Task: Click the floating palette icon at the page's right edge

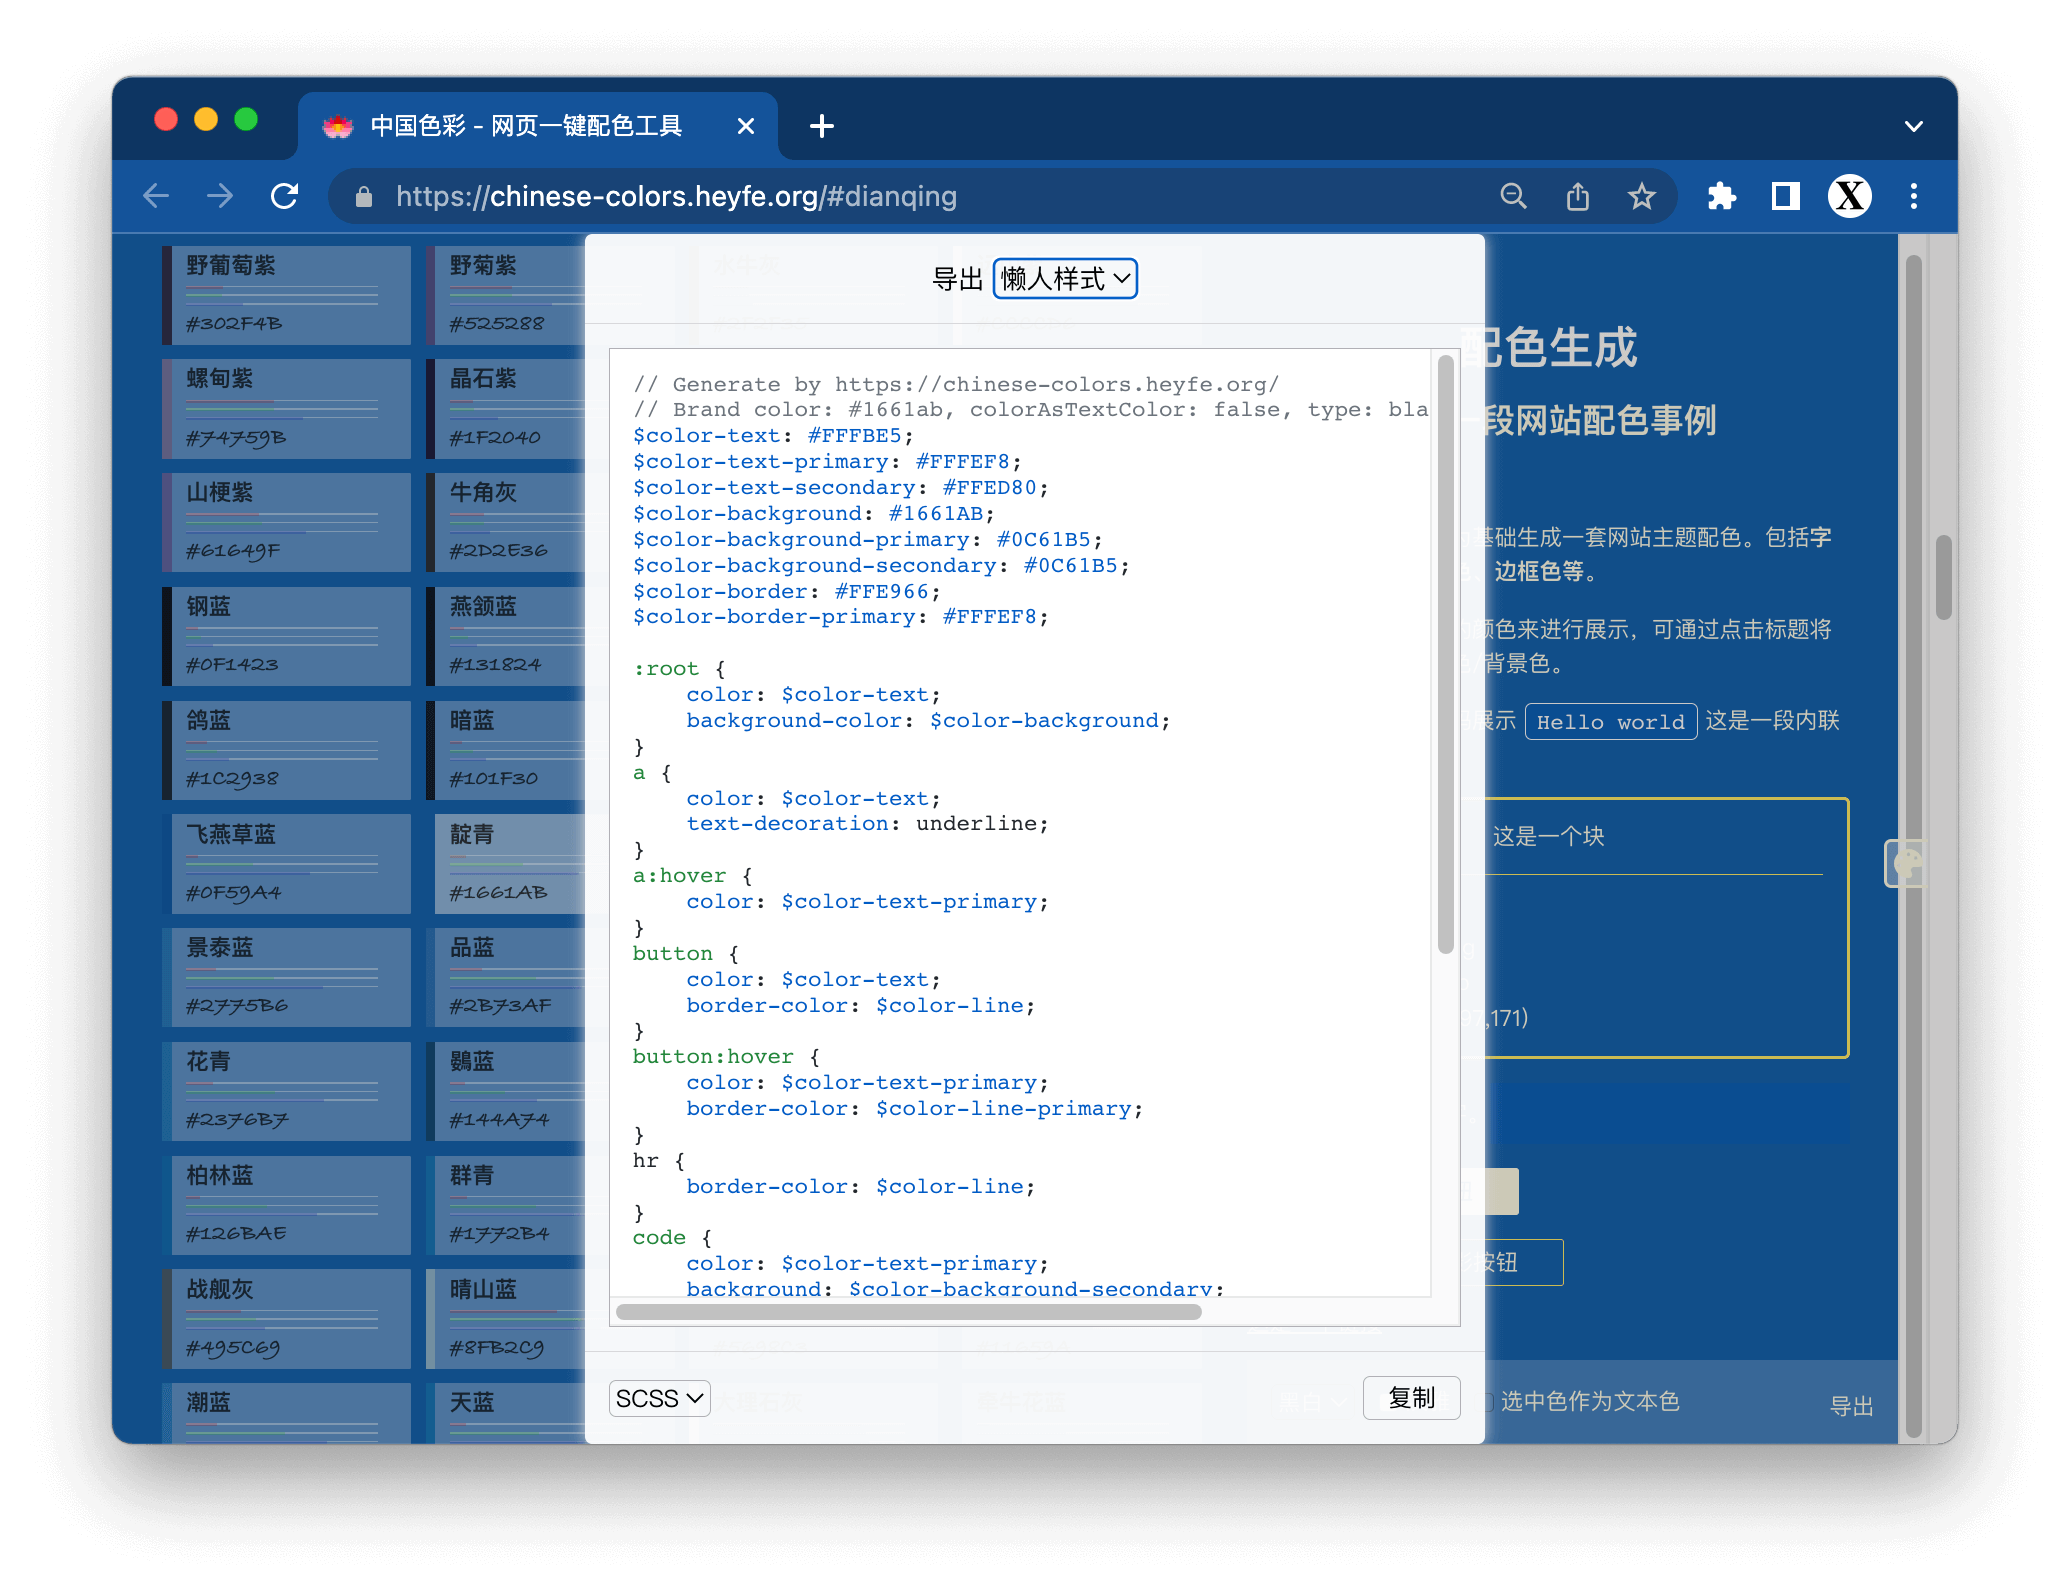Action: [1905, 863]
